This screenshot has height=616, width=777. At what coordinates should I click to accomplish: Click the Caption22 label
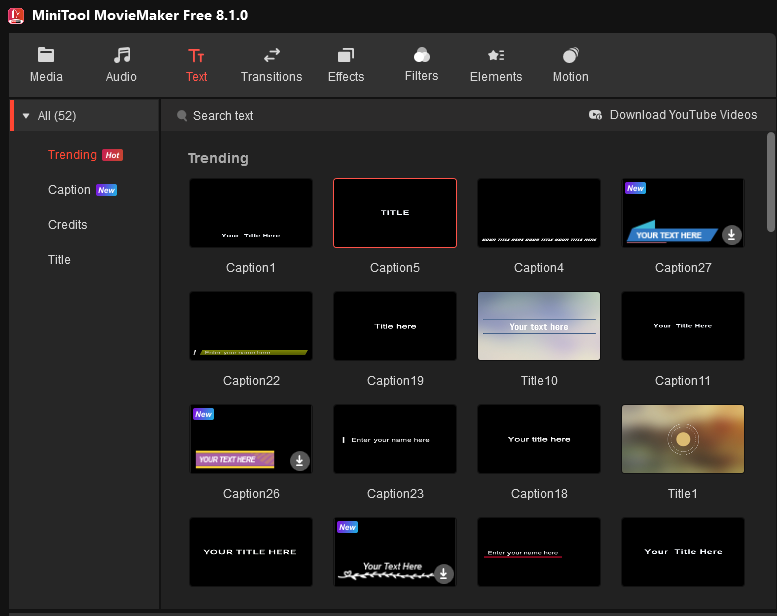(x=251, y=381)
